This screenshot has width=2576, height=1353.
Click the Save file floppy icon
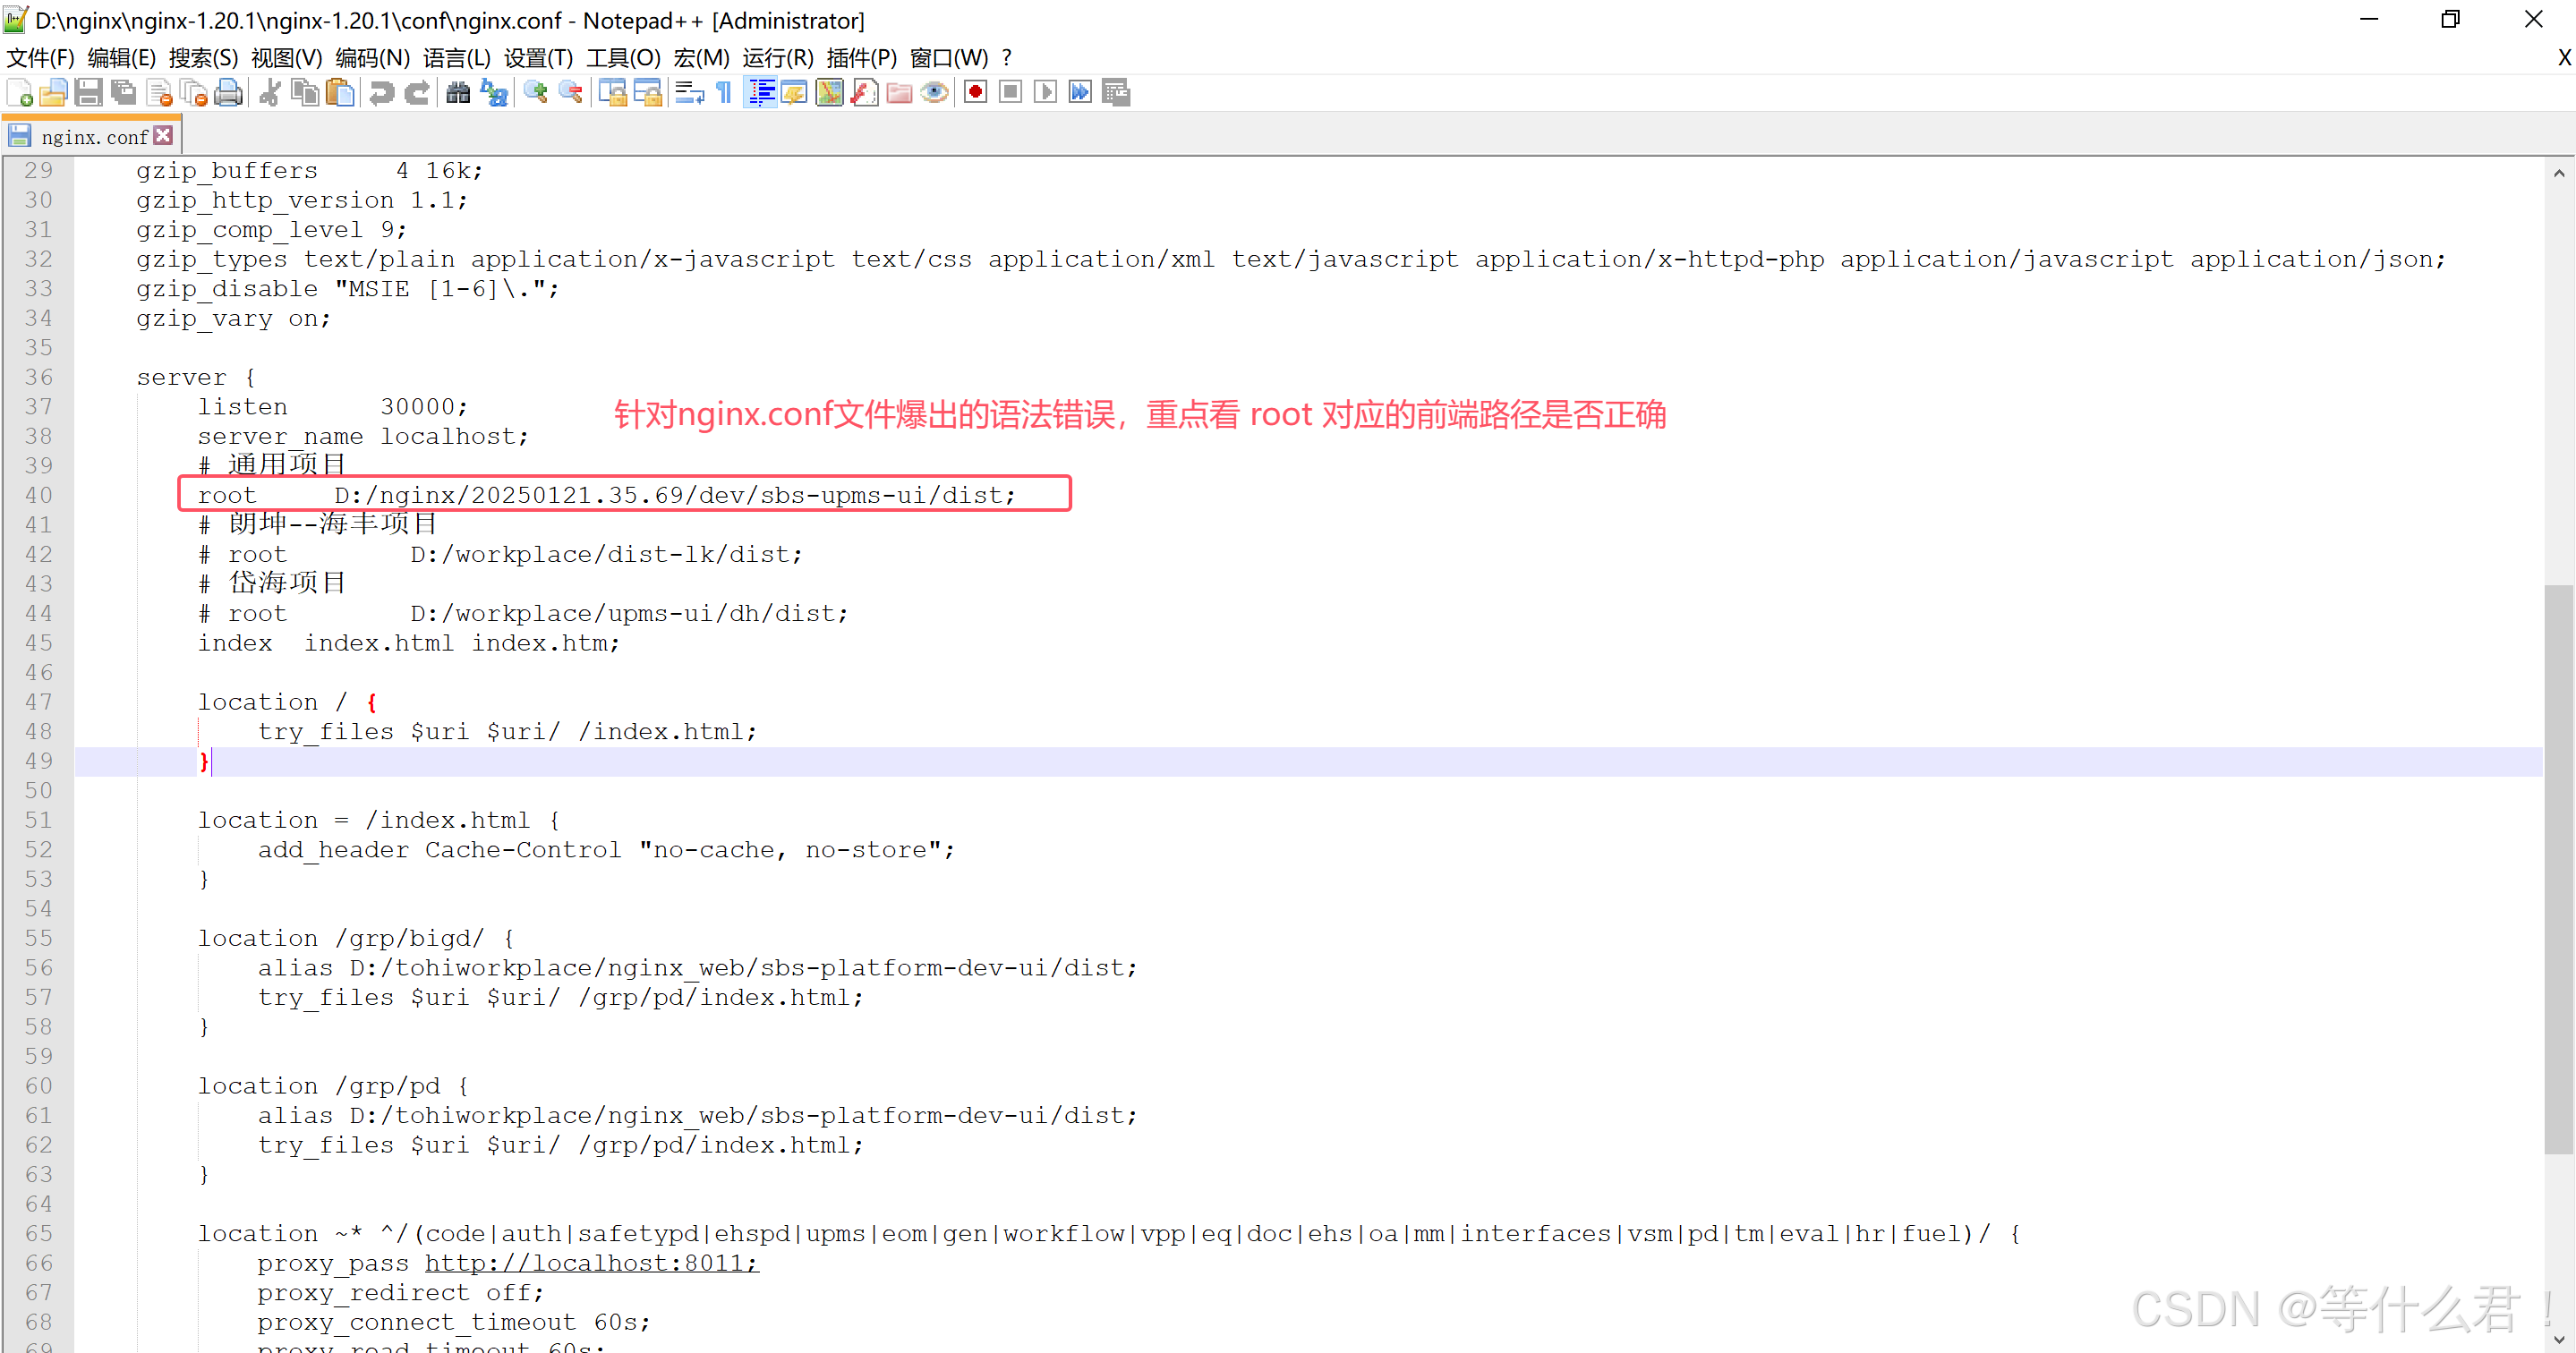pyautogui.click(x=88, y=93)
